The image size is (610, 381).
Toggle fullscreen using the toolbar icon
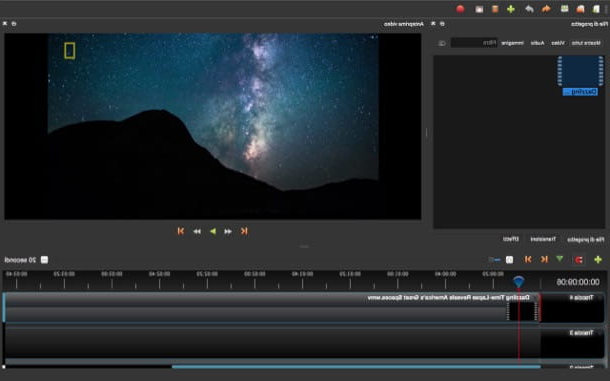point(479,9)
